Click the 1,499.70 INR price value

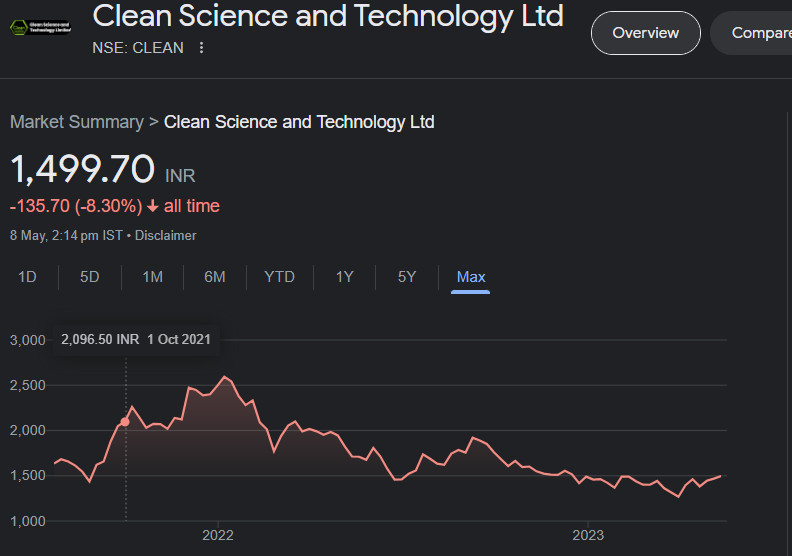tap(82, 170)
